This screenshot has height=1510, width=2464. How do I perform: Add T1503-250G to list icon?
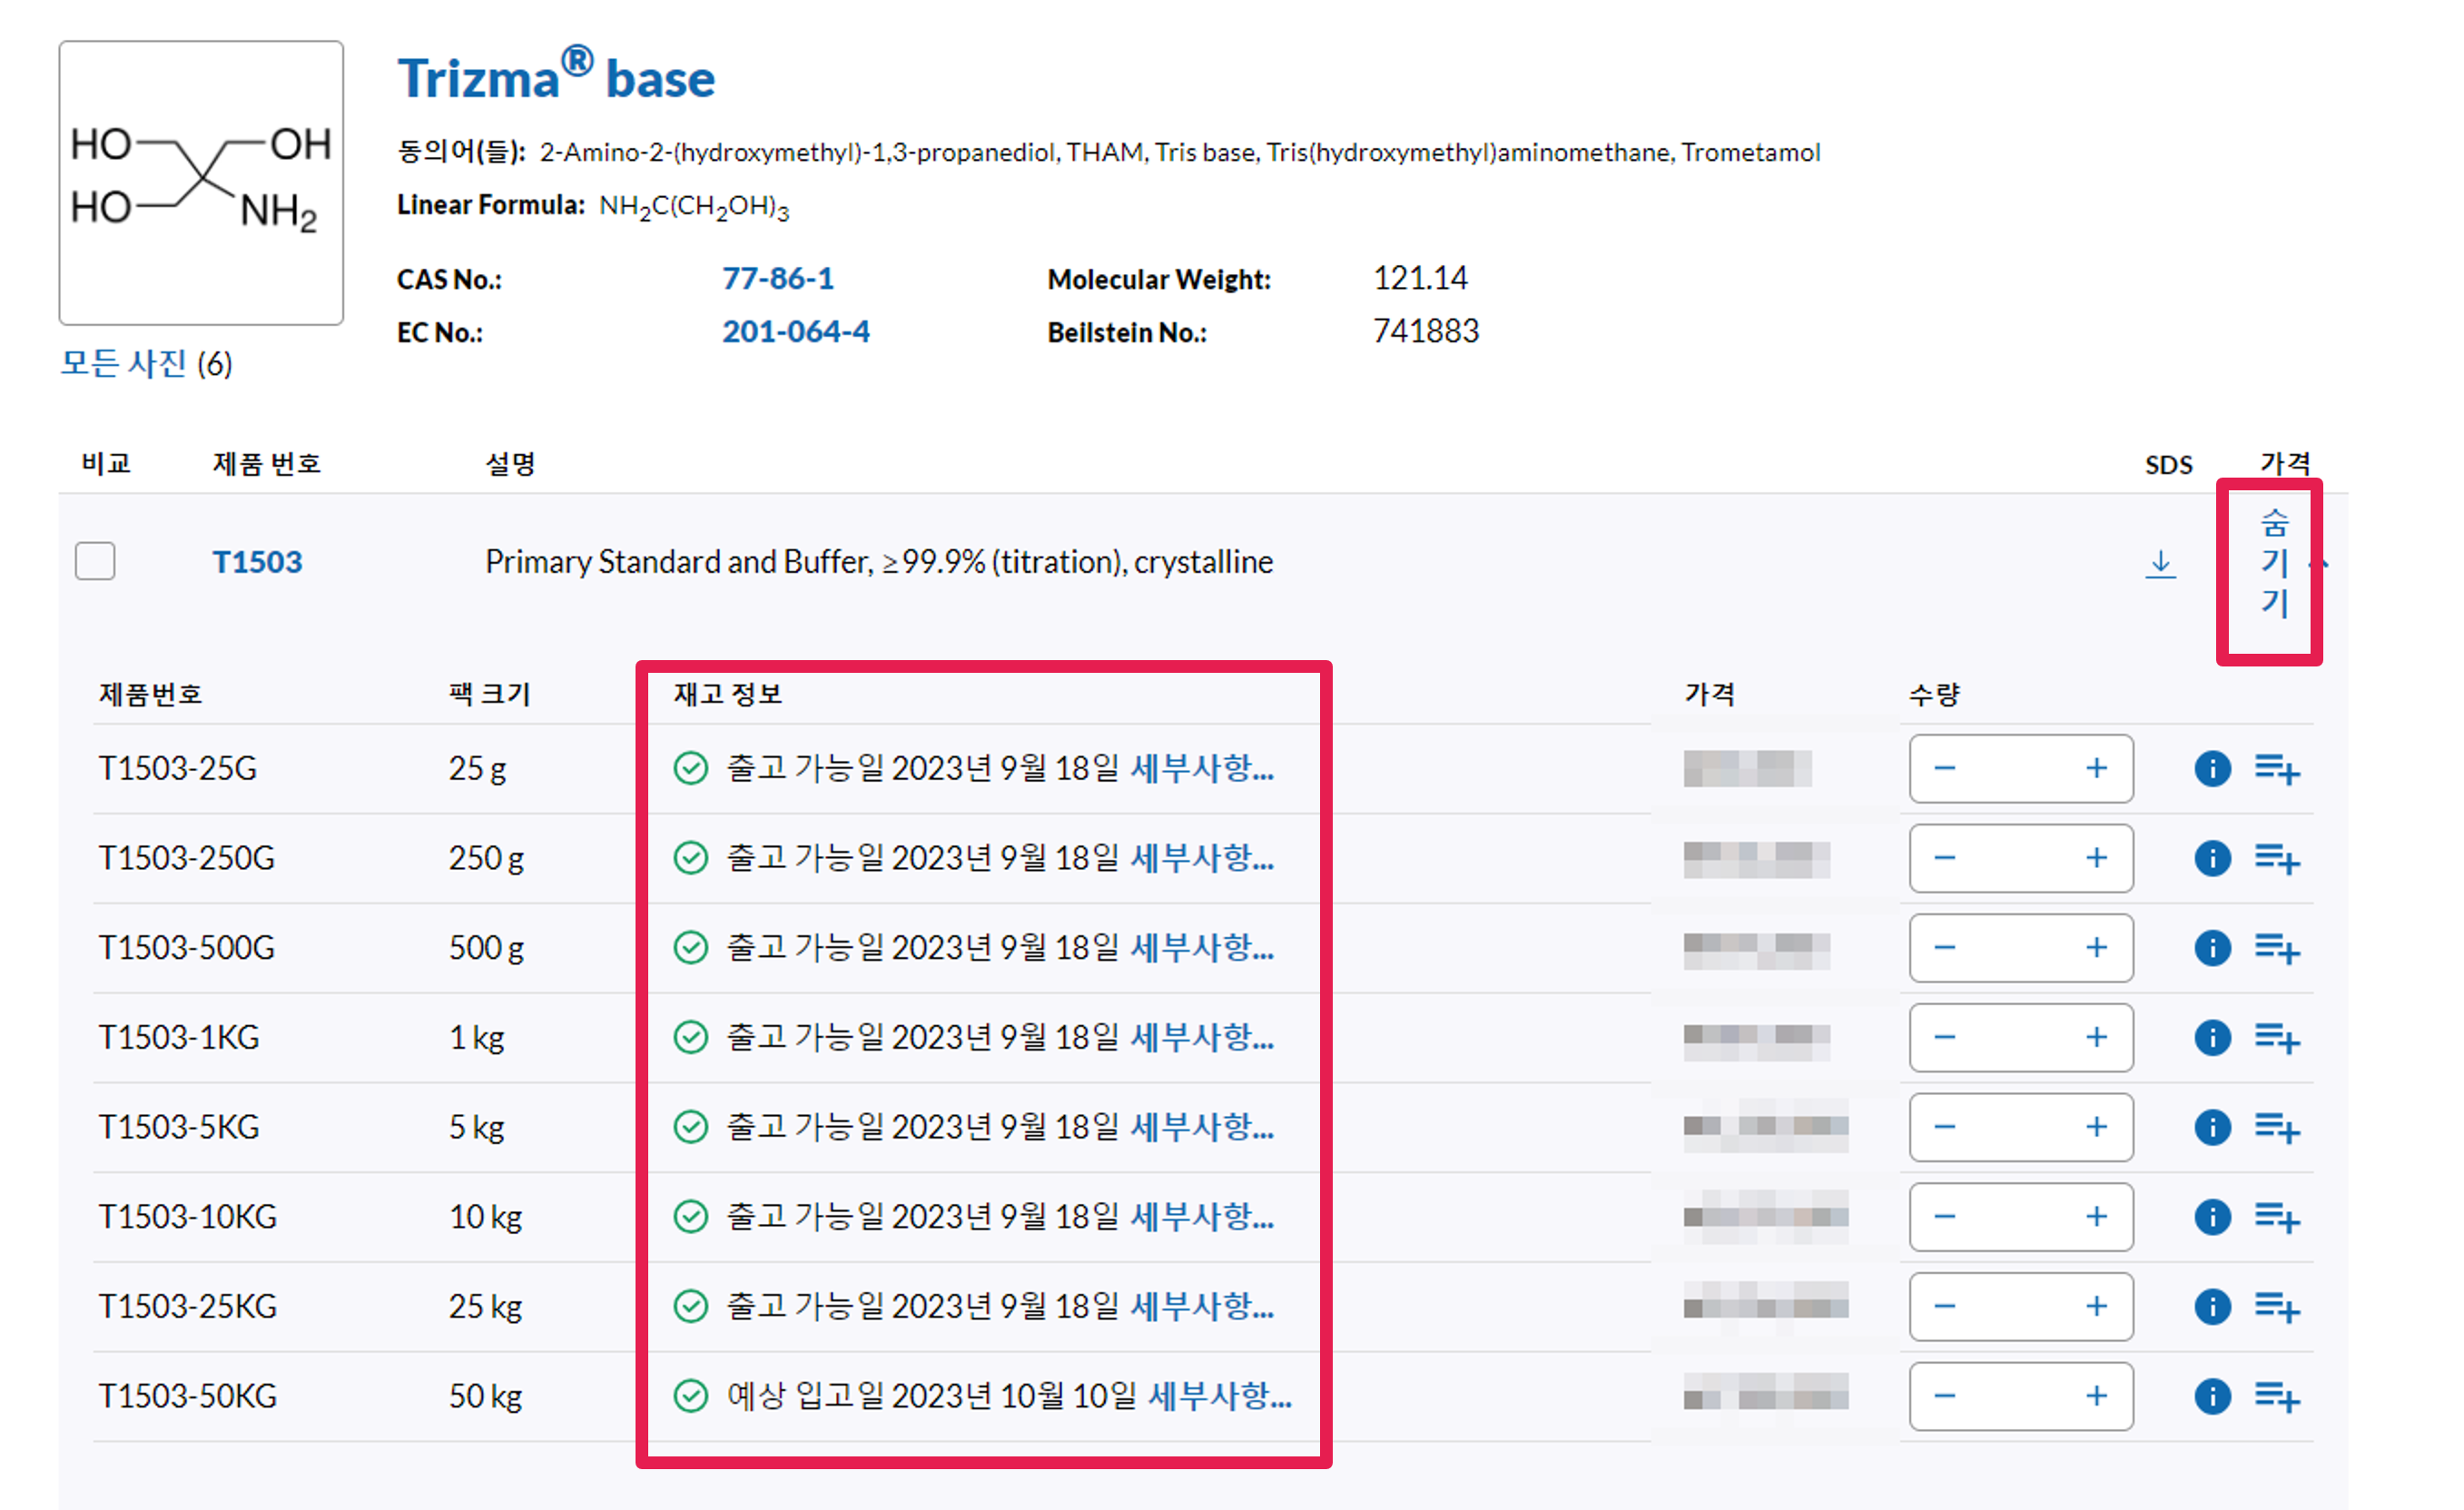tap(2277, 858)
